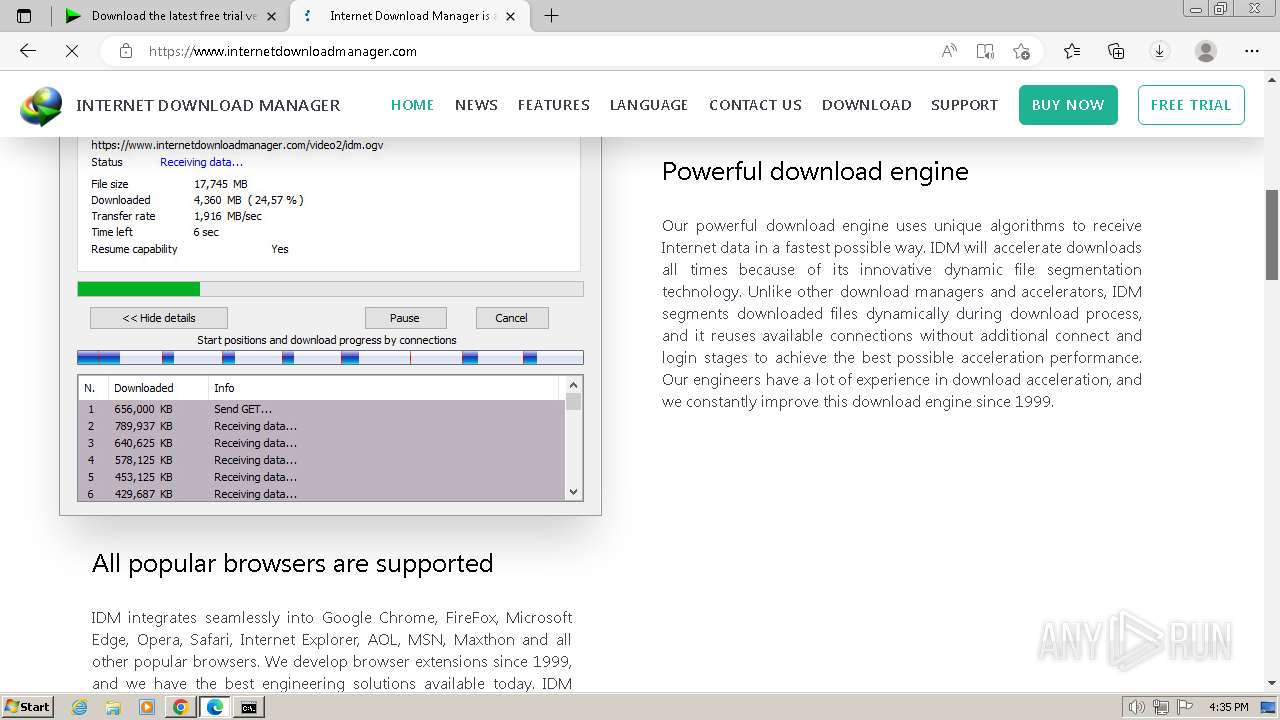Click the 'Info' column header
Image resolution: width=1280 pixels, height=720 pixels.
385,388
